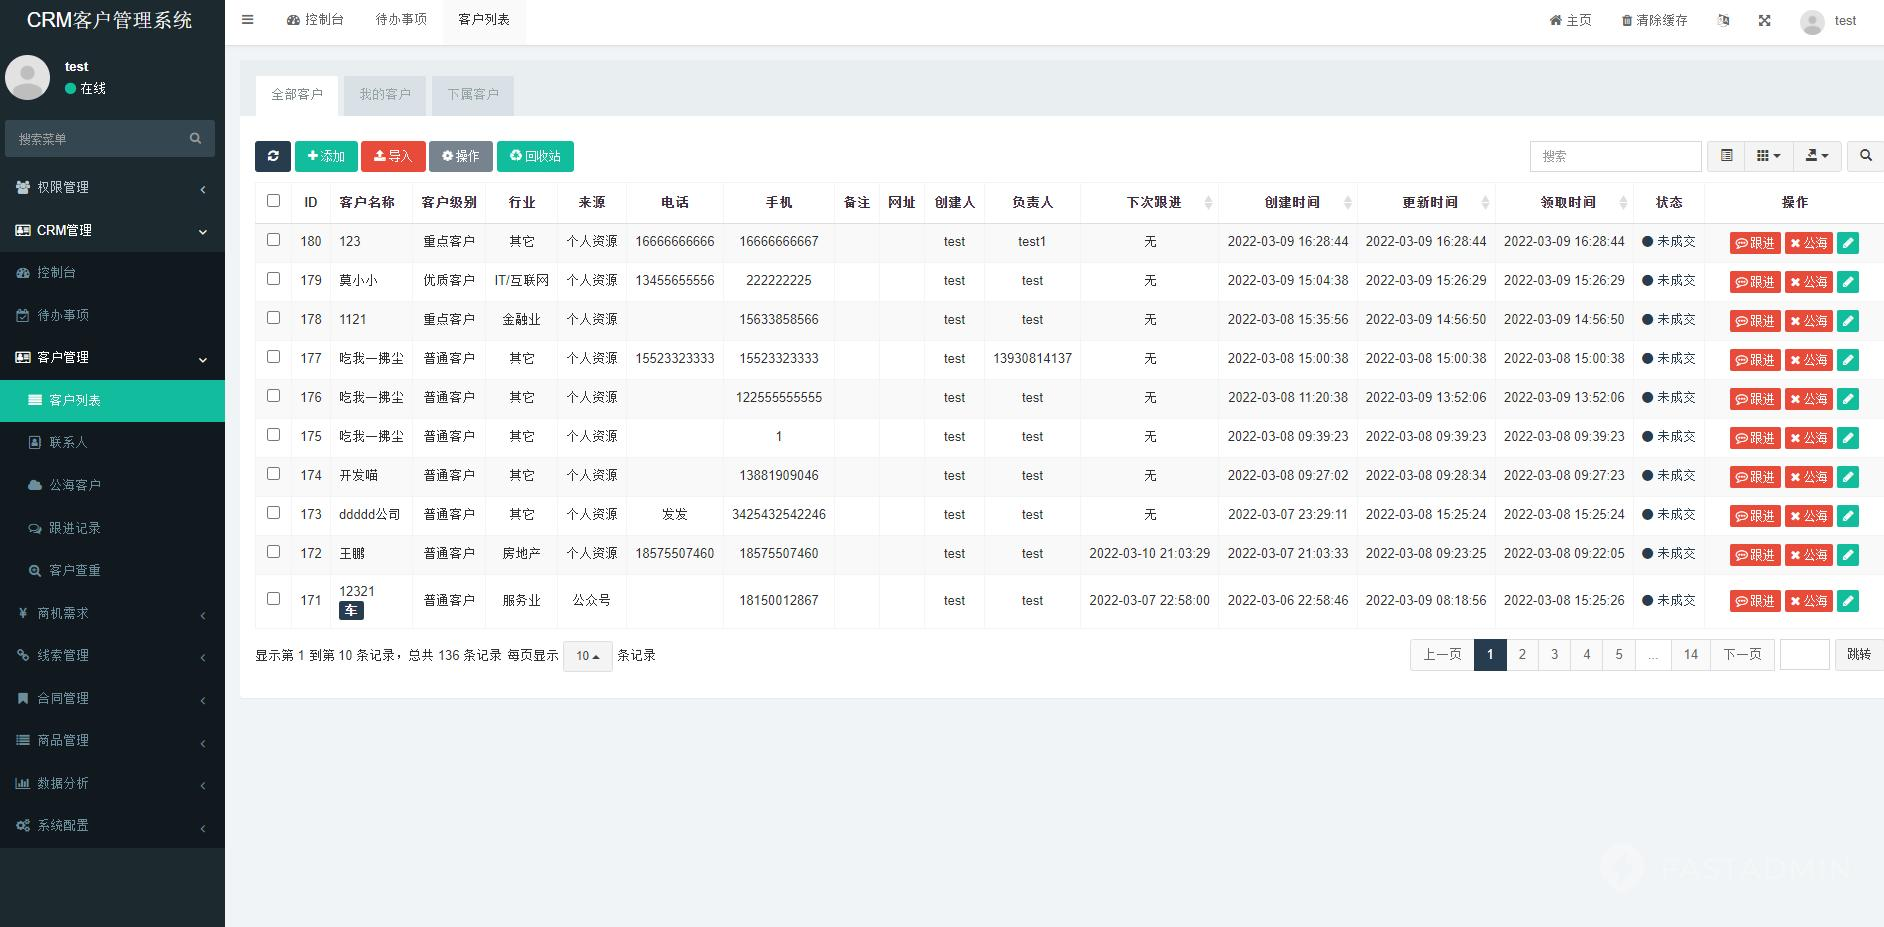Toggle fullscreen with the expand arrows icon
The height and width of the screenshot is (927, 1884).
pyautogui.click(x=1765, y=20)
